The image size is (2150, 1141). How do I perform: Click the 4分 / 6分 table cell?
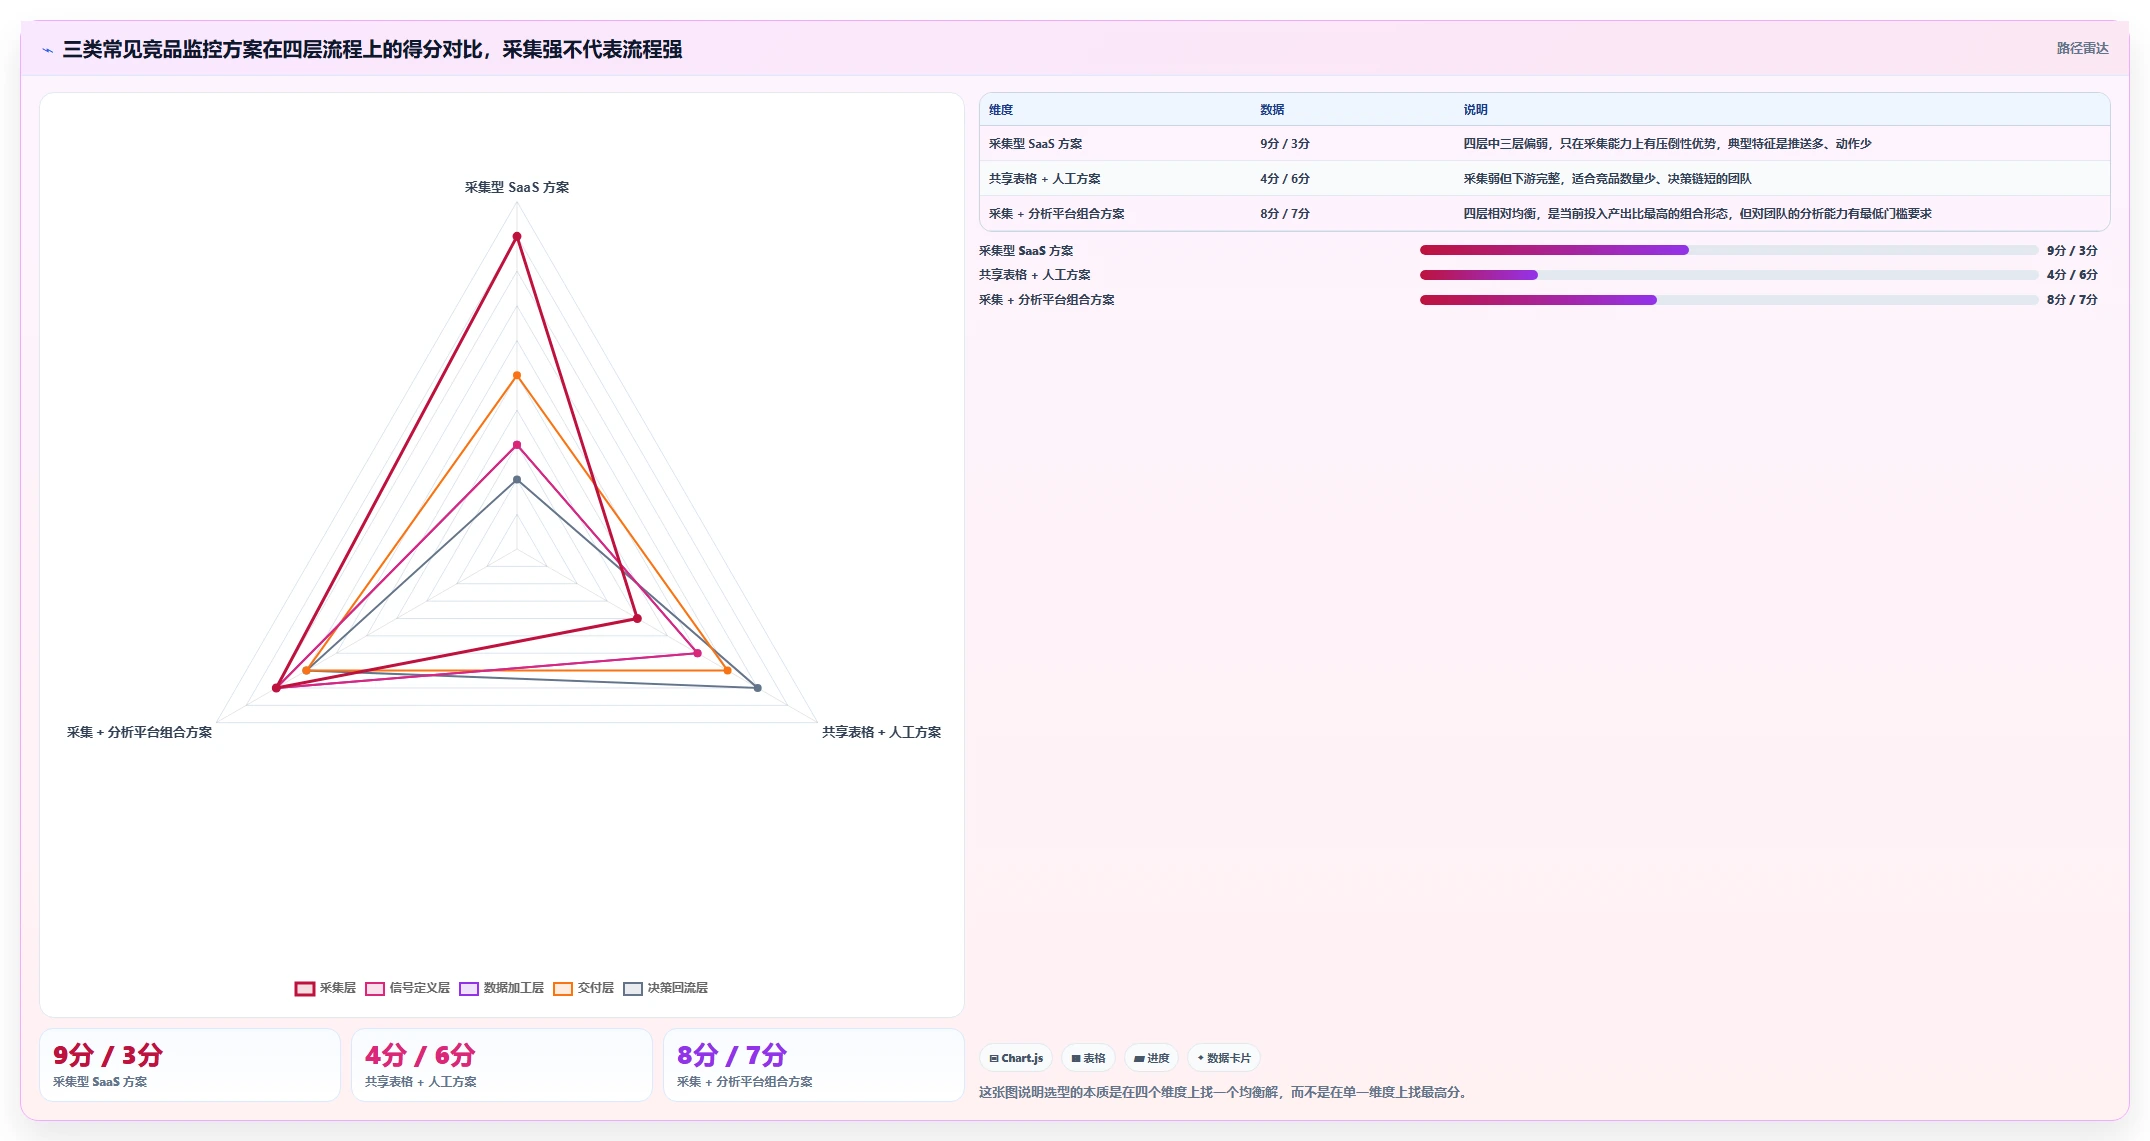click(1284, 179)
